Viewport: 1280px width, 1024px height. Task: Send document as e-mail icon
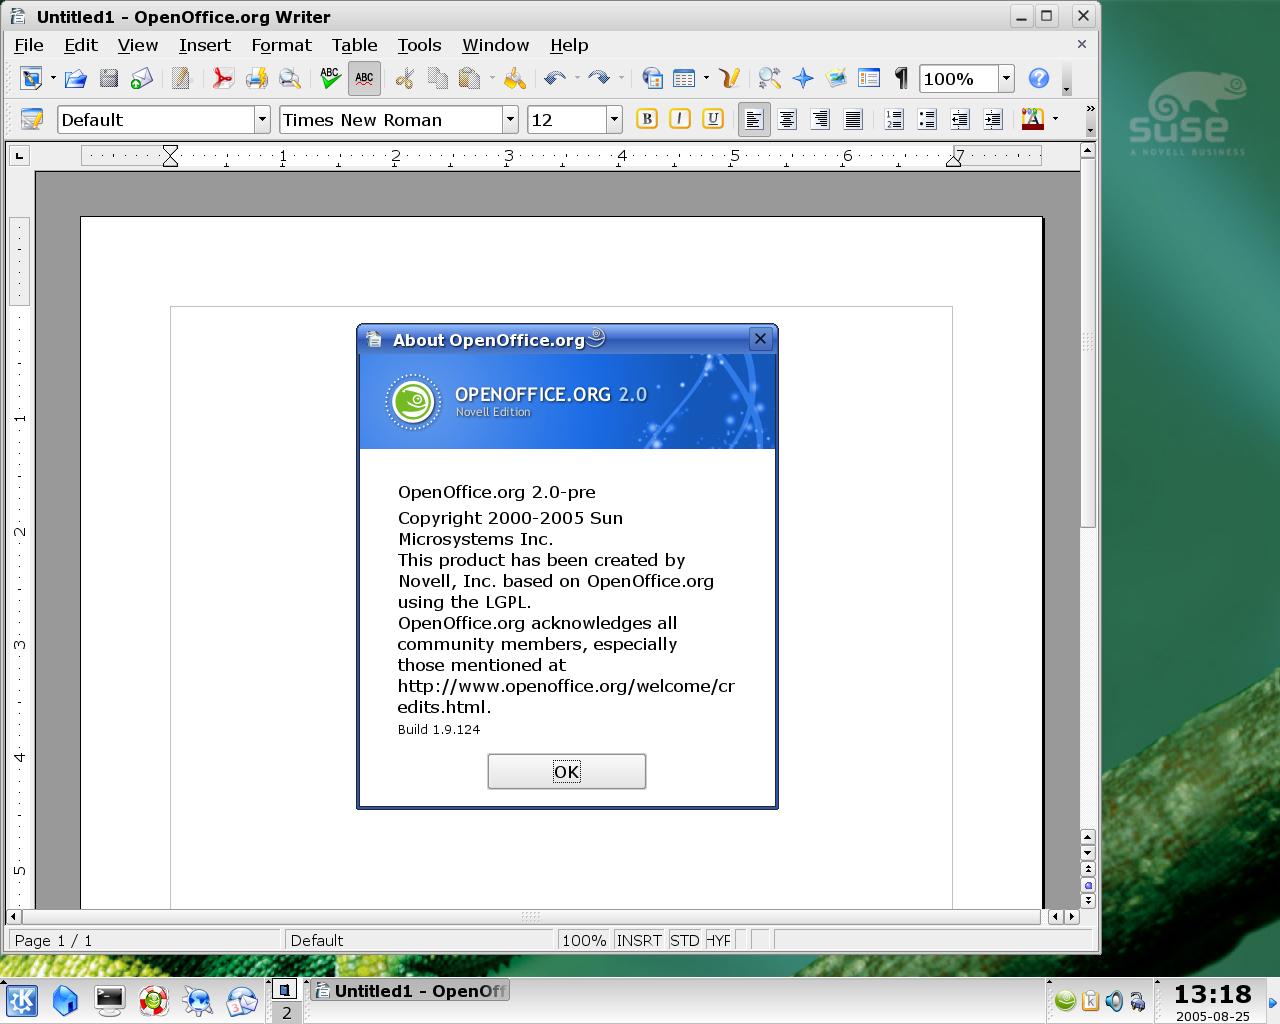[142, 78]
